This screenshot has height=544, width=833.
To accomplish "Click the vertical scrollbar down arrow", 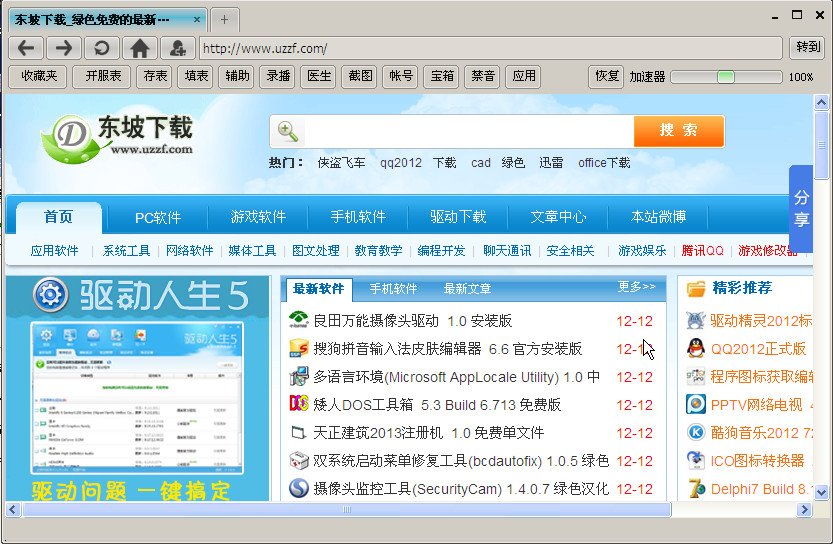I will tap(821, 492).
